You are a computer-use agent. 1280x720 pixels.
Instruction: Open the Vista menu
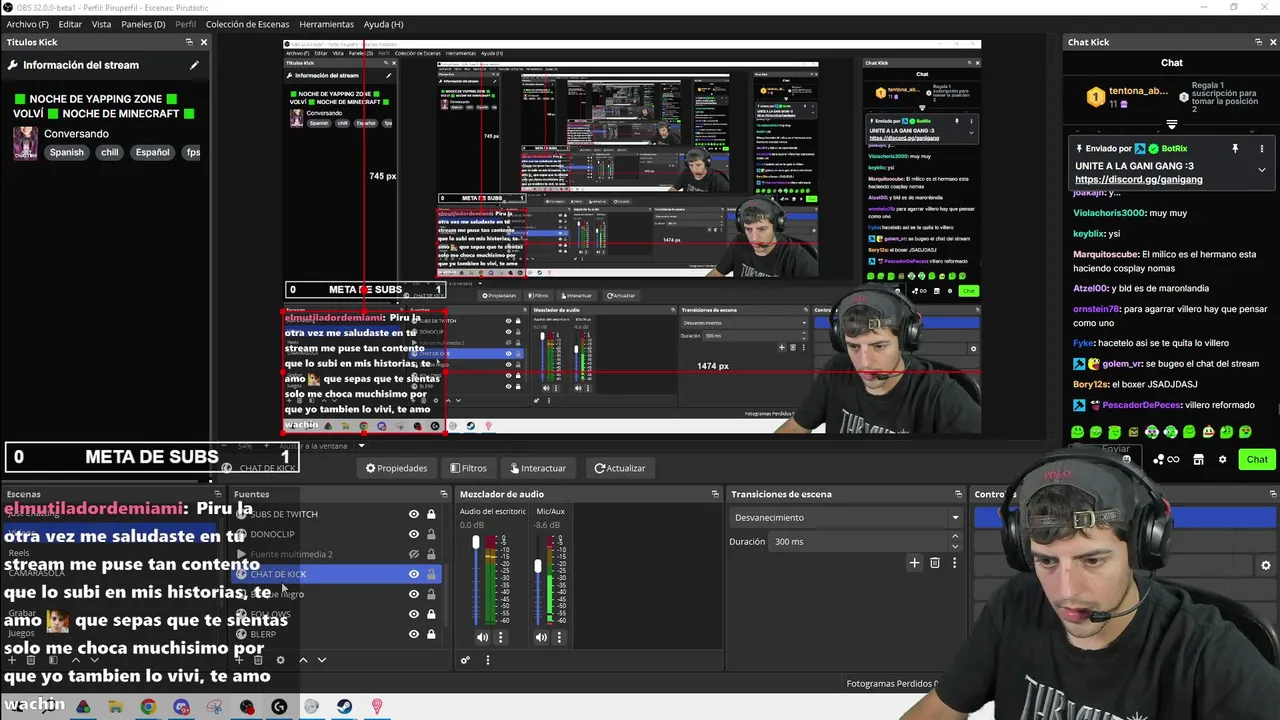pyautogui.click(x=101, y=24)
